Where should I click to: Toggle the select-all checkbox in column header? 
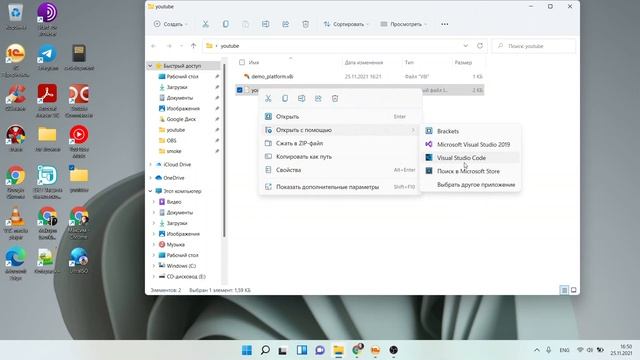click(242, 62)
